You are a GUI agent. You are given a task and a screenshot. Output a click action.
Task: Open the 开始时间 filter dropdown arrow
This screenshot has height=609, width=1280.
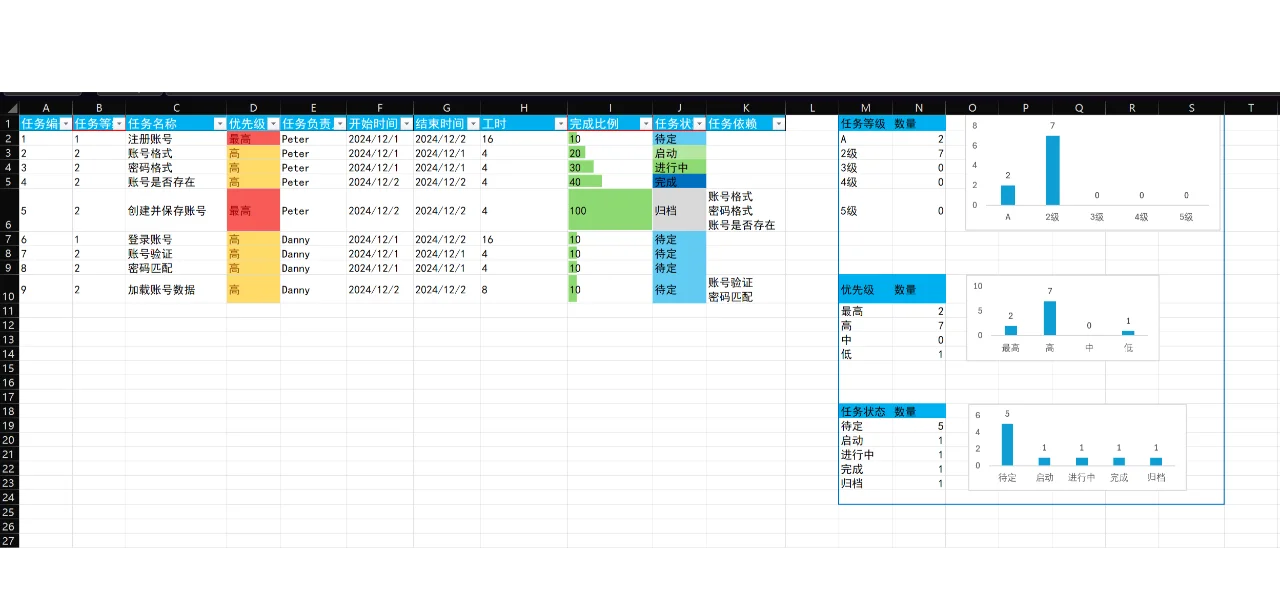pyautogui.click(x=407, y=124)
